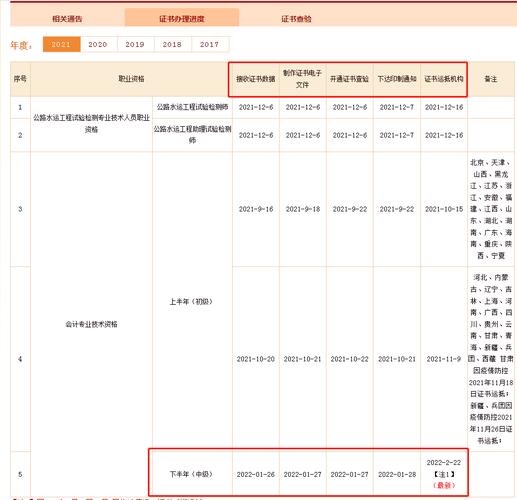Click the 下半年（中级） cell

pos(191,474)
